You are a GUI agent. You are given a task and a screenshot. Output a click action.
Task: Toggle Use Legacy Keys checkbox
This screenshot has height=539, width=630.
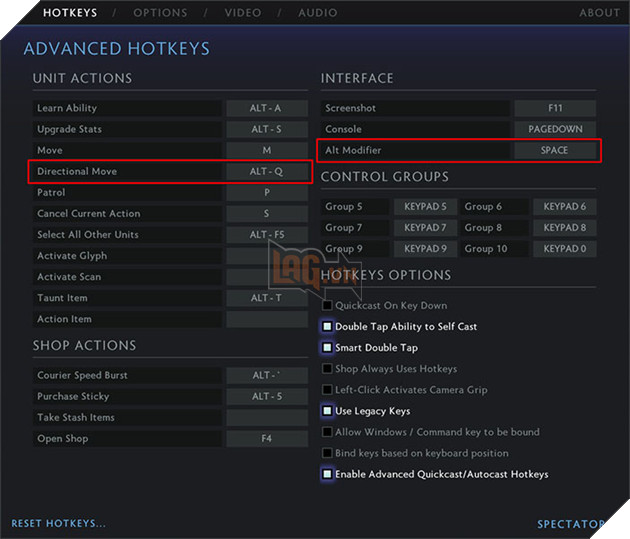click(x=327, y=411)
